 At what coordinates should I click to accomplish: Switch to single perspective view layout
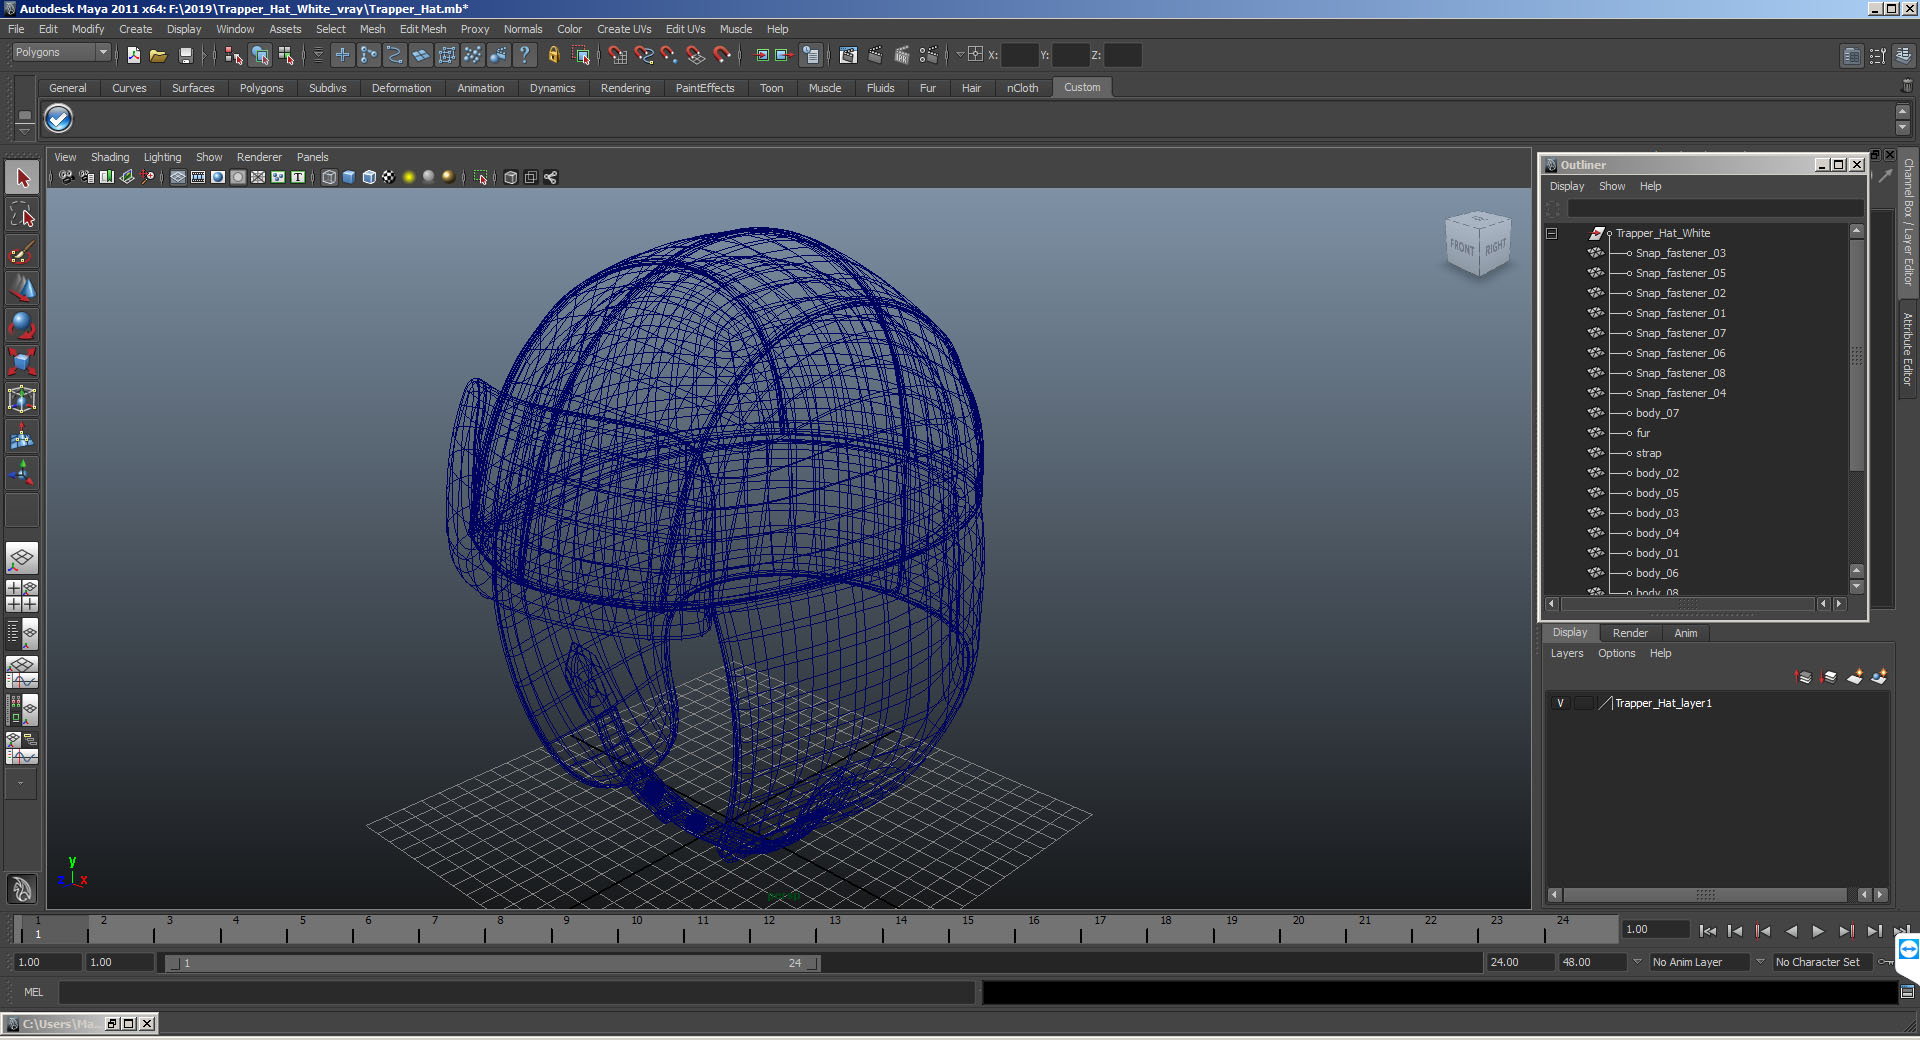pos(22,558)
